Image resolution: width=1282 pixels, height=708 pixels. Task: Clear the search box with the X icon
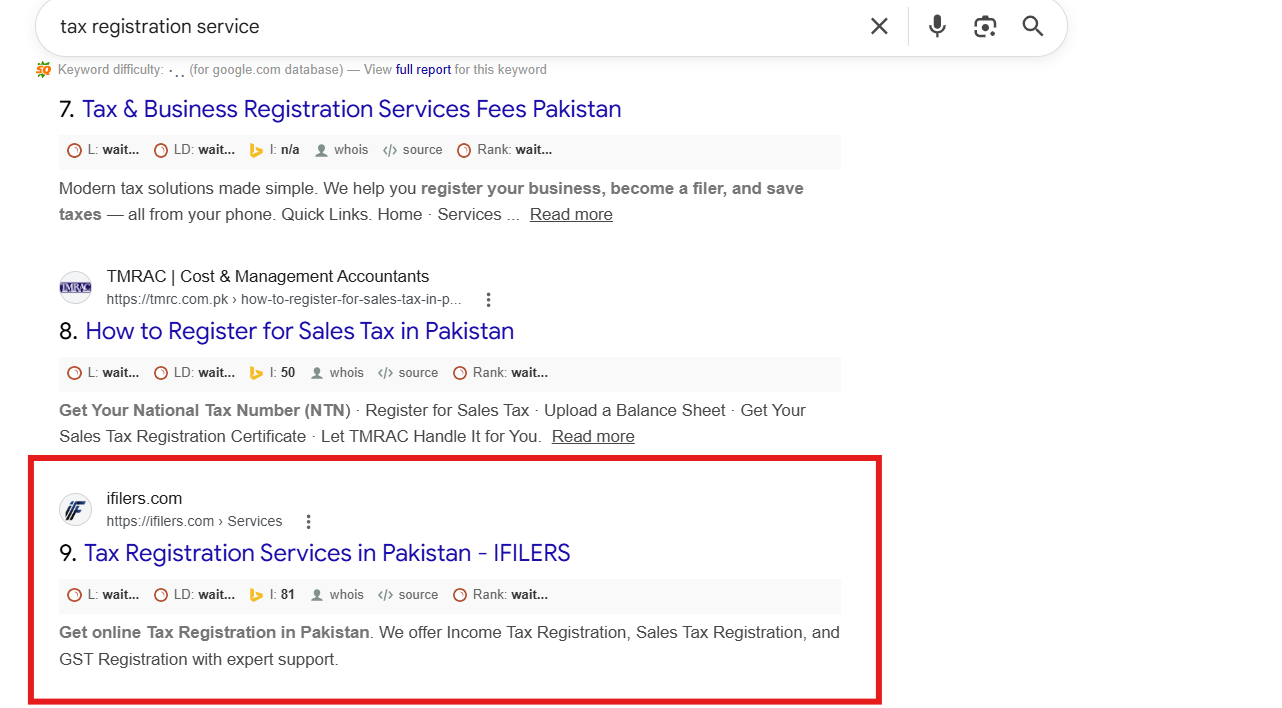(x=879, y=26)
